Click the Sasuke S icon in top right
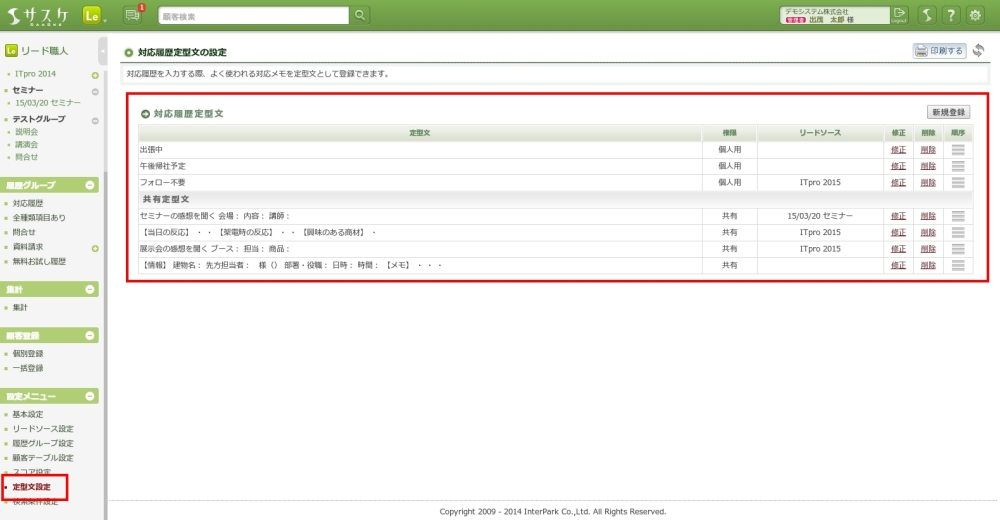This screenshot has height=520, width=1000. (x=926, y=15)
